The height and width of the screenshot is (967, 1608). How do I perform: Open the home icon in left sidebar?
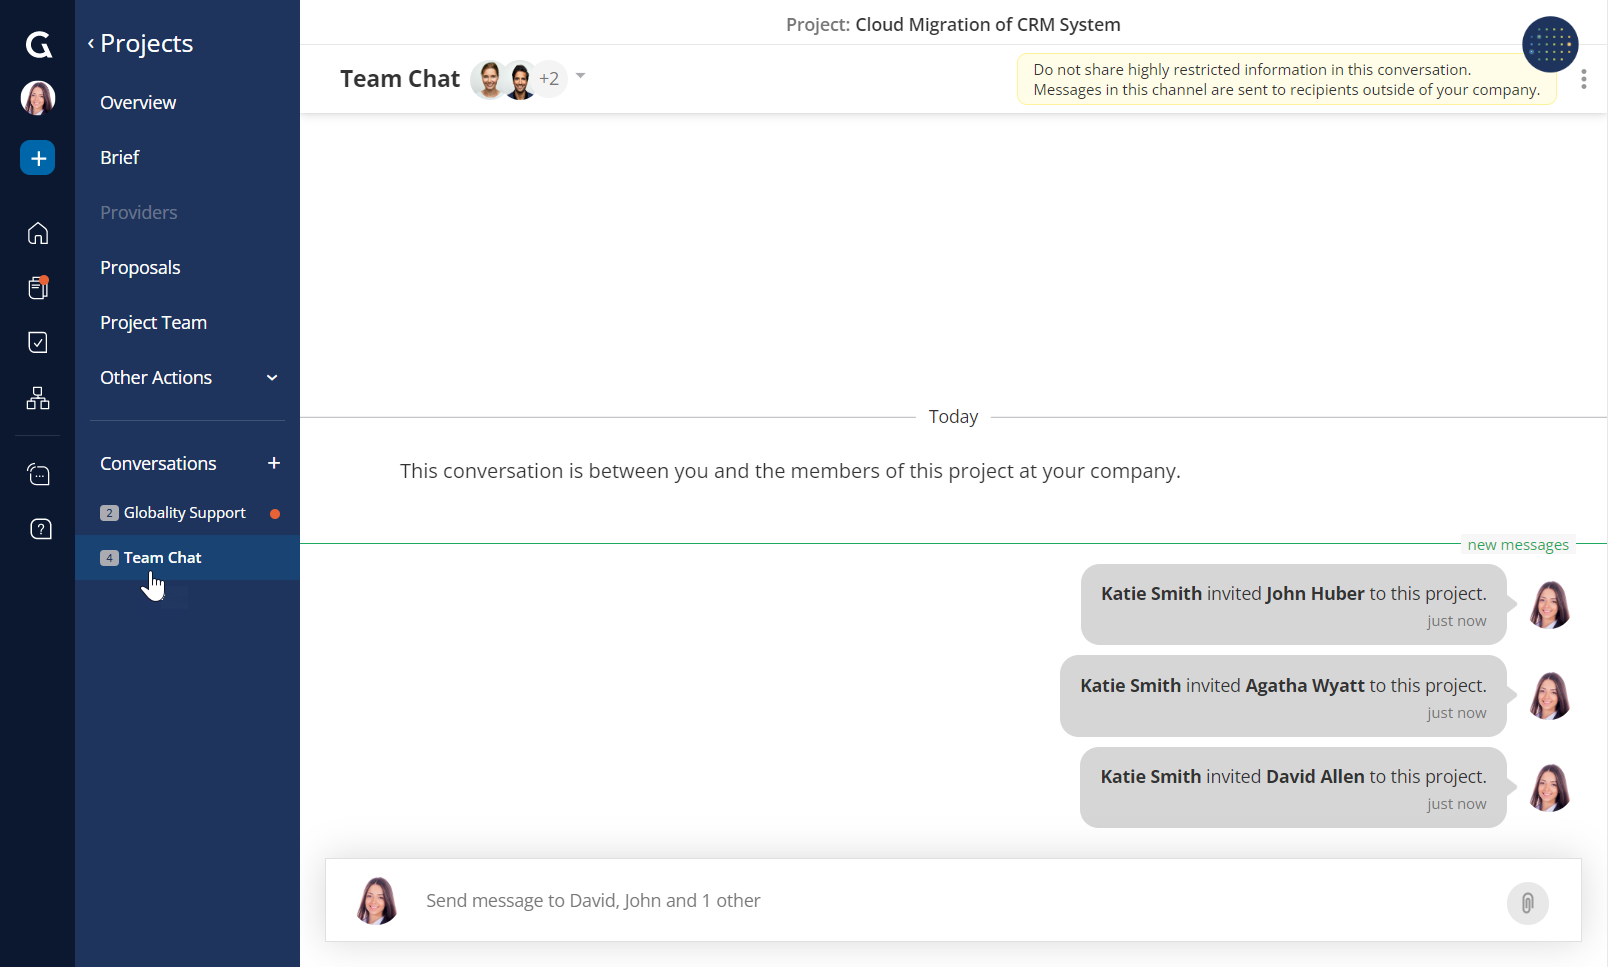tap(37, 232)
